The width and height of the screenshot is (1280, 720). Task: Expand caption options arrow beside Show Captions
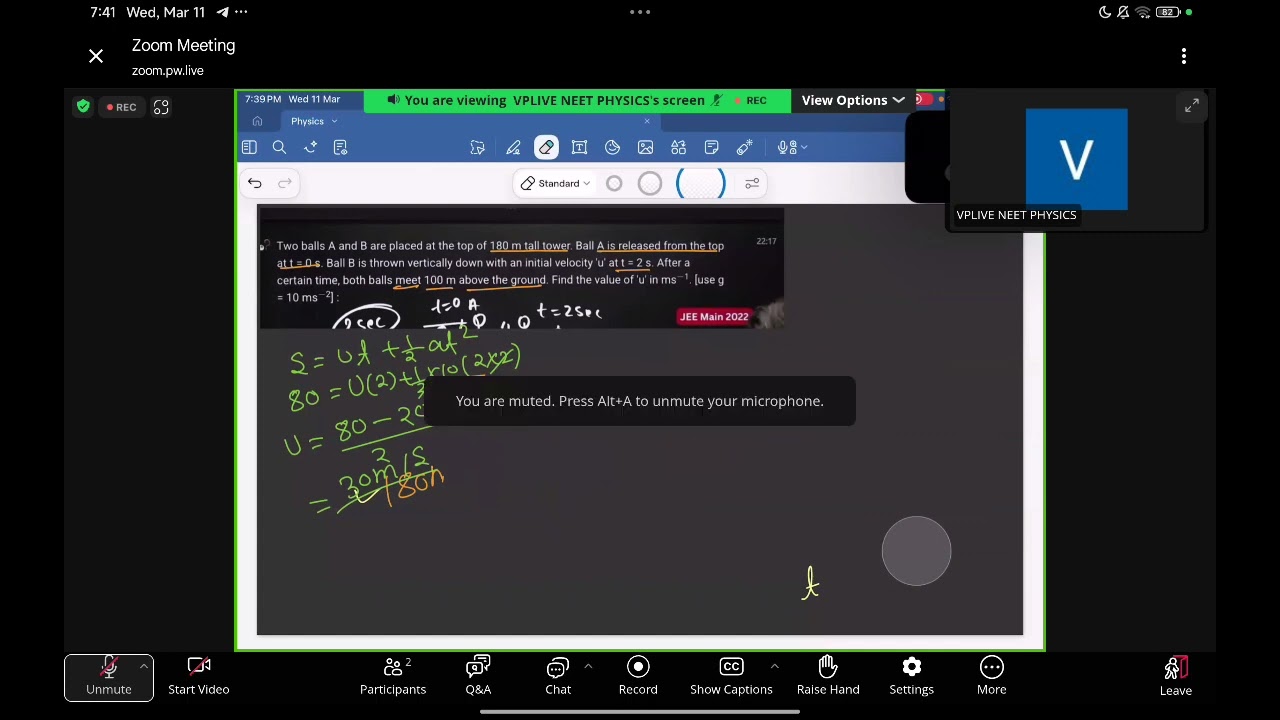tap(774, 666)
